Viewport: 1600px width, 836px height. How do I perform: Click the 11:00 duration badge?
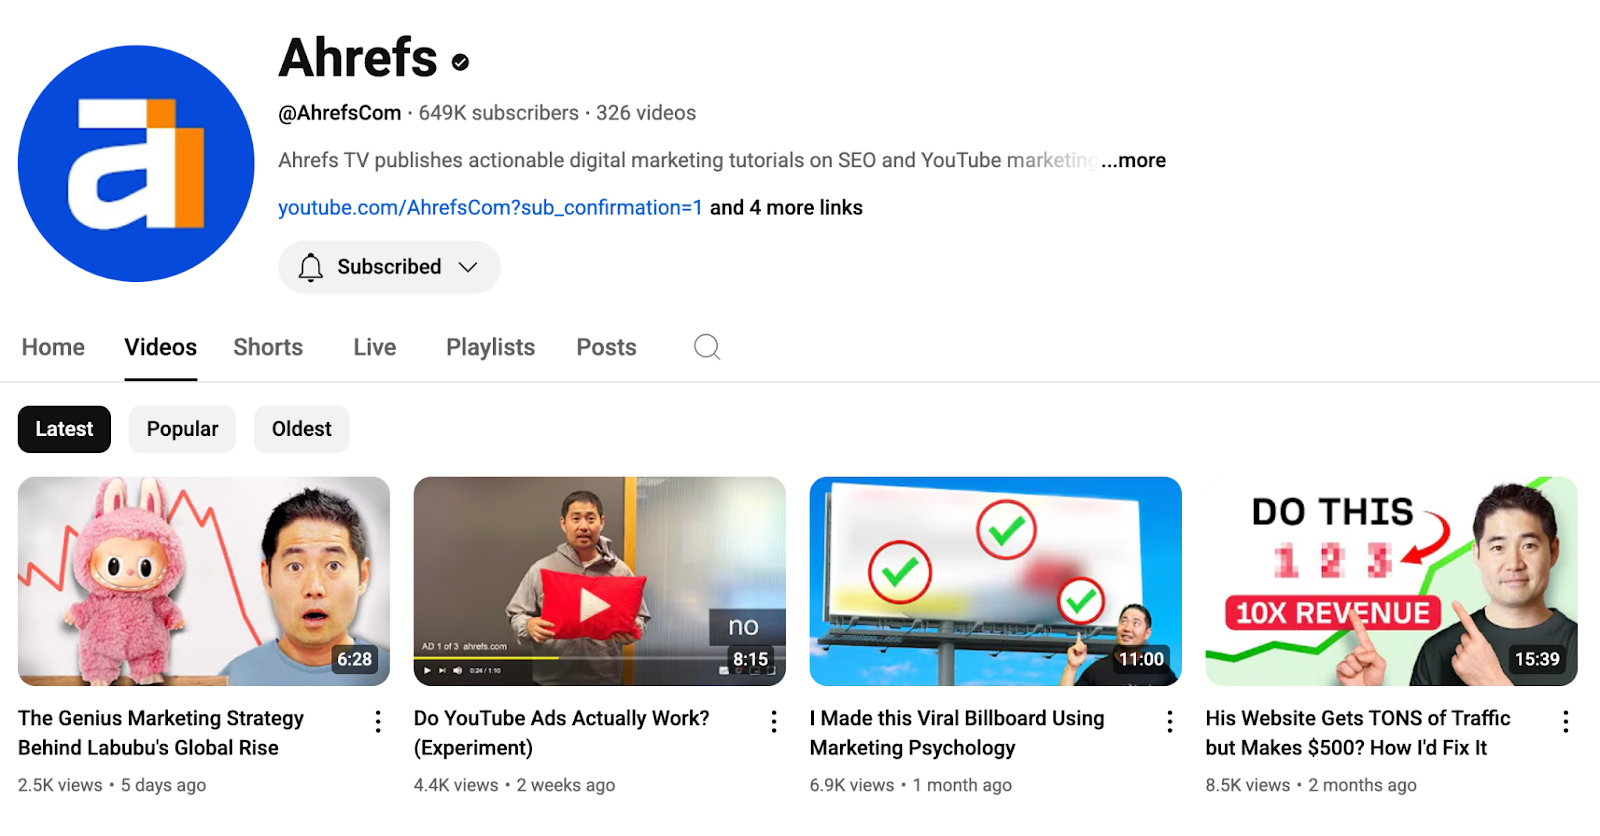point(1141,659)
